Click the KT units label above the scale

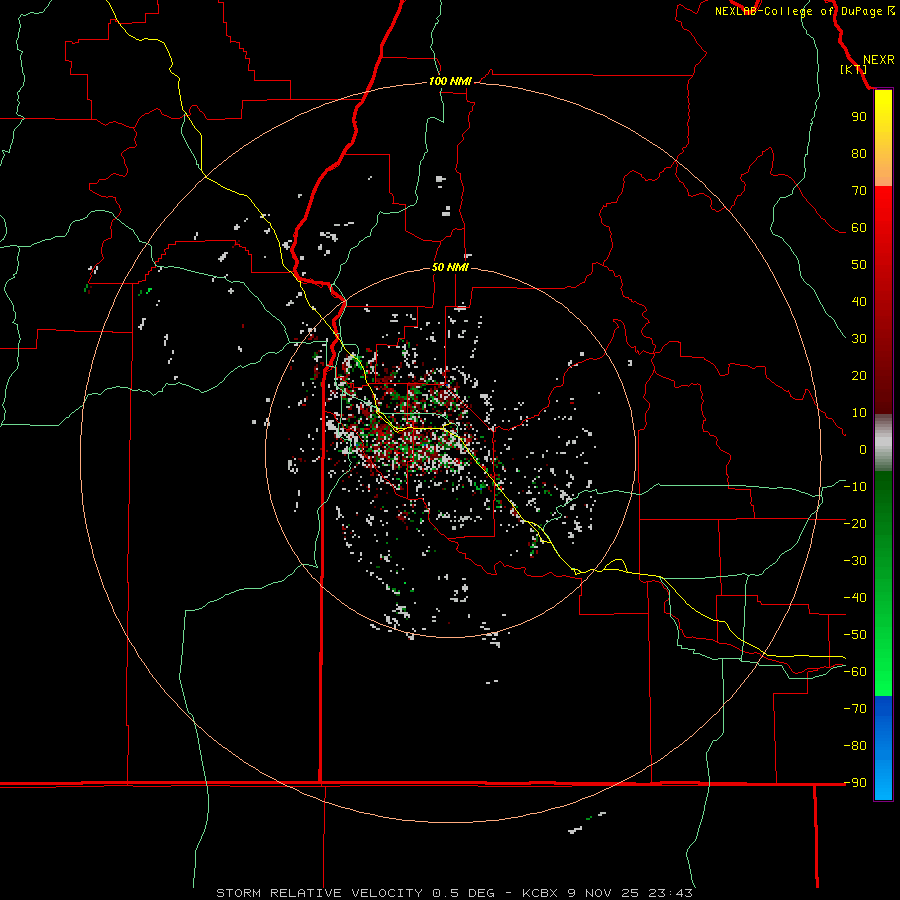(854, 69)
